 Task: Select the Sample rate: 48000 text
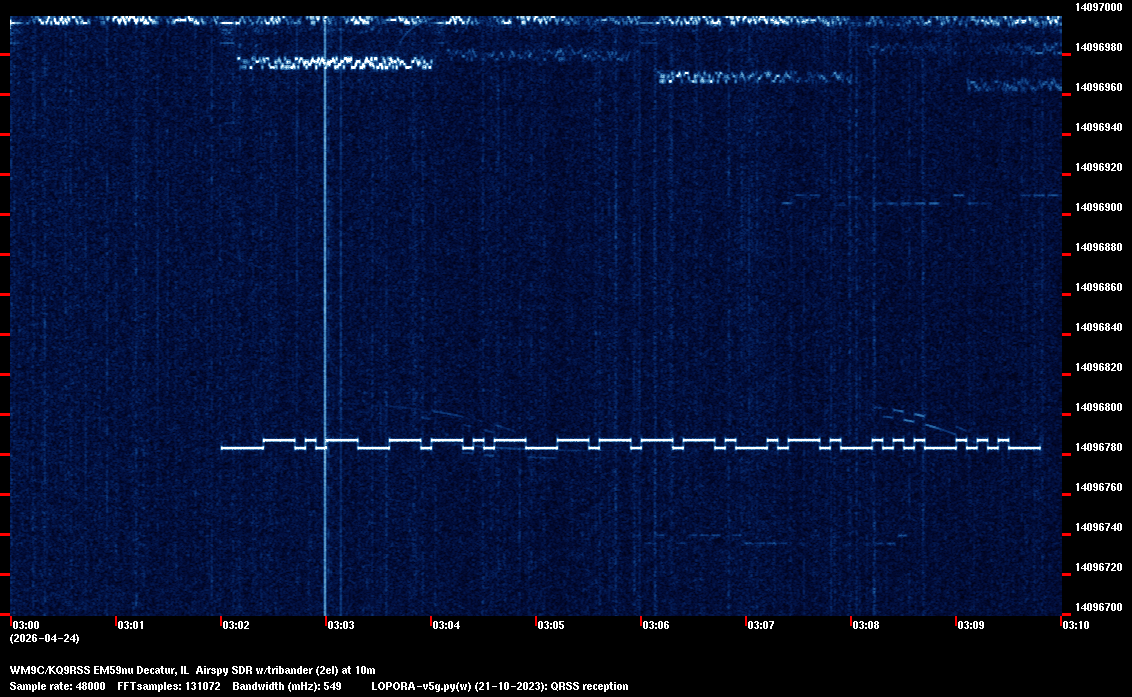tap(57, 686)
